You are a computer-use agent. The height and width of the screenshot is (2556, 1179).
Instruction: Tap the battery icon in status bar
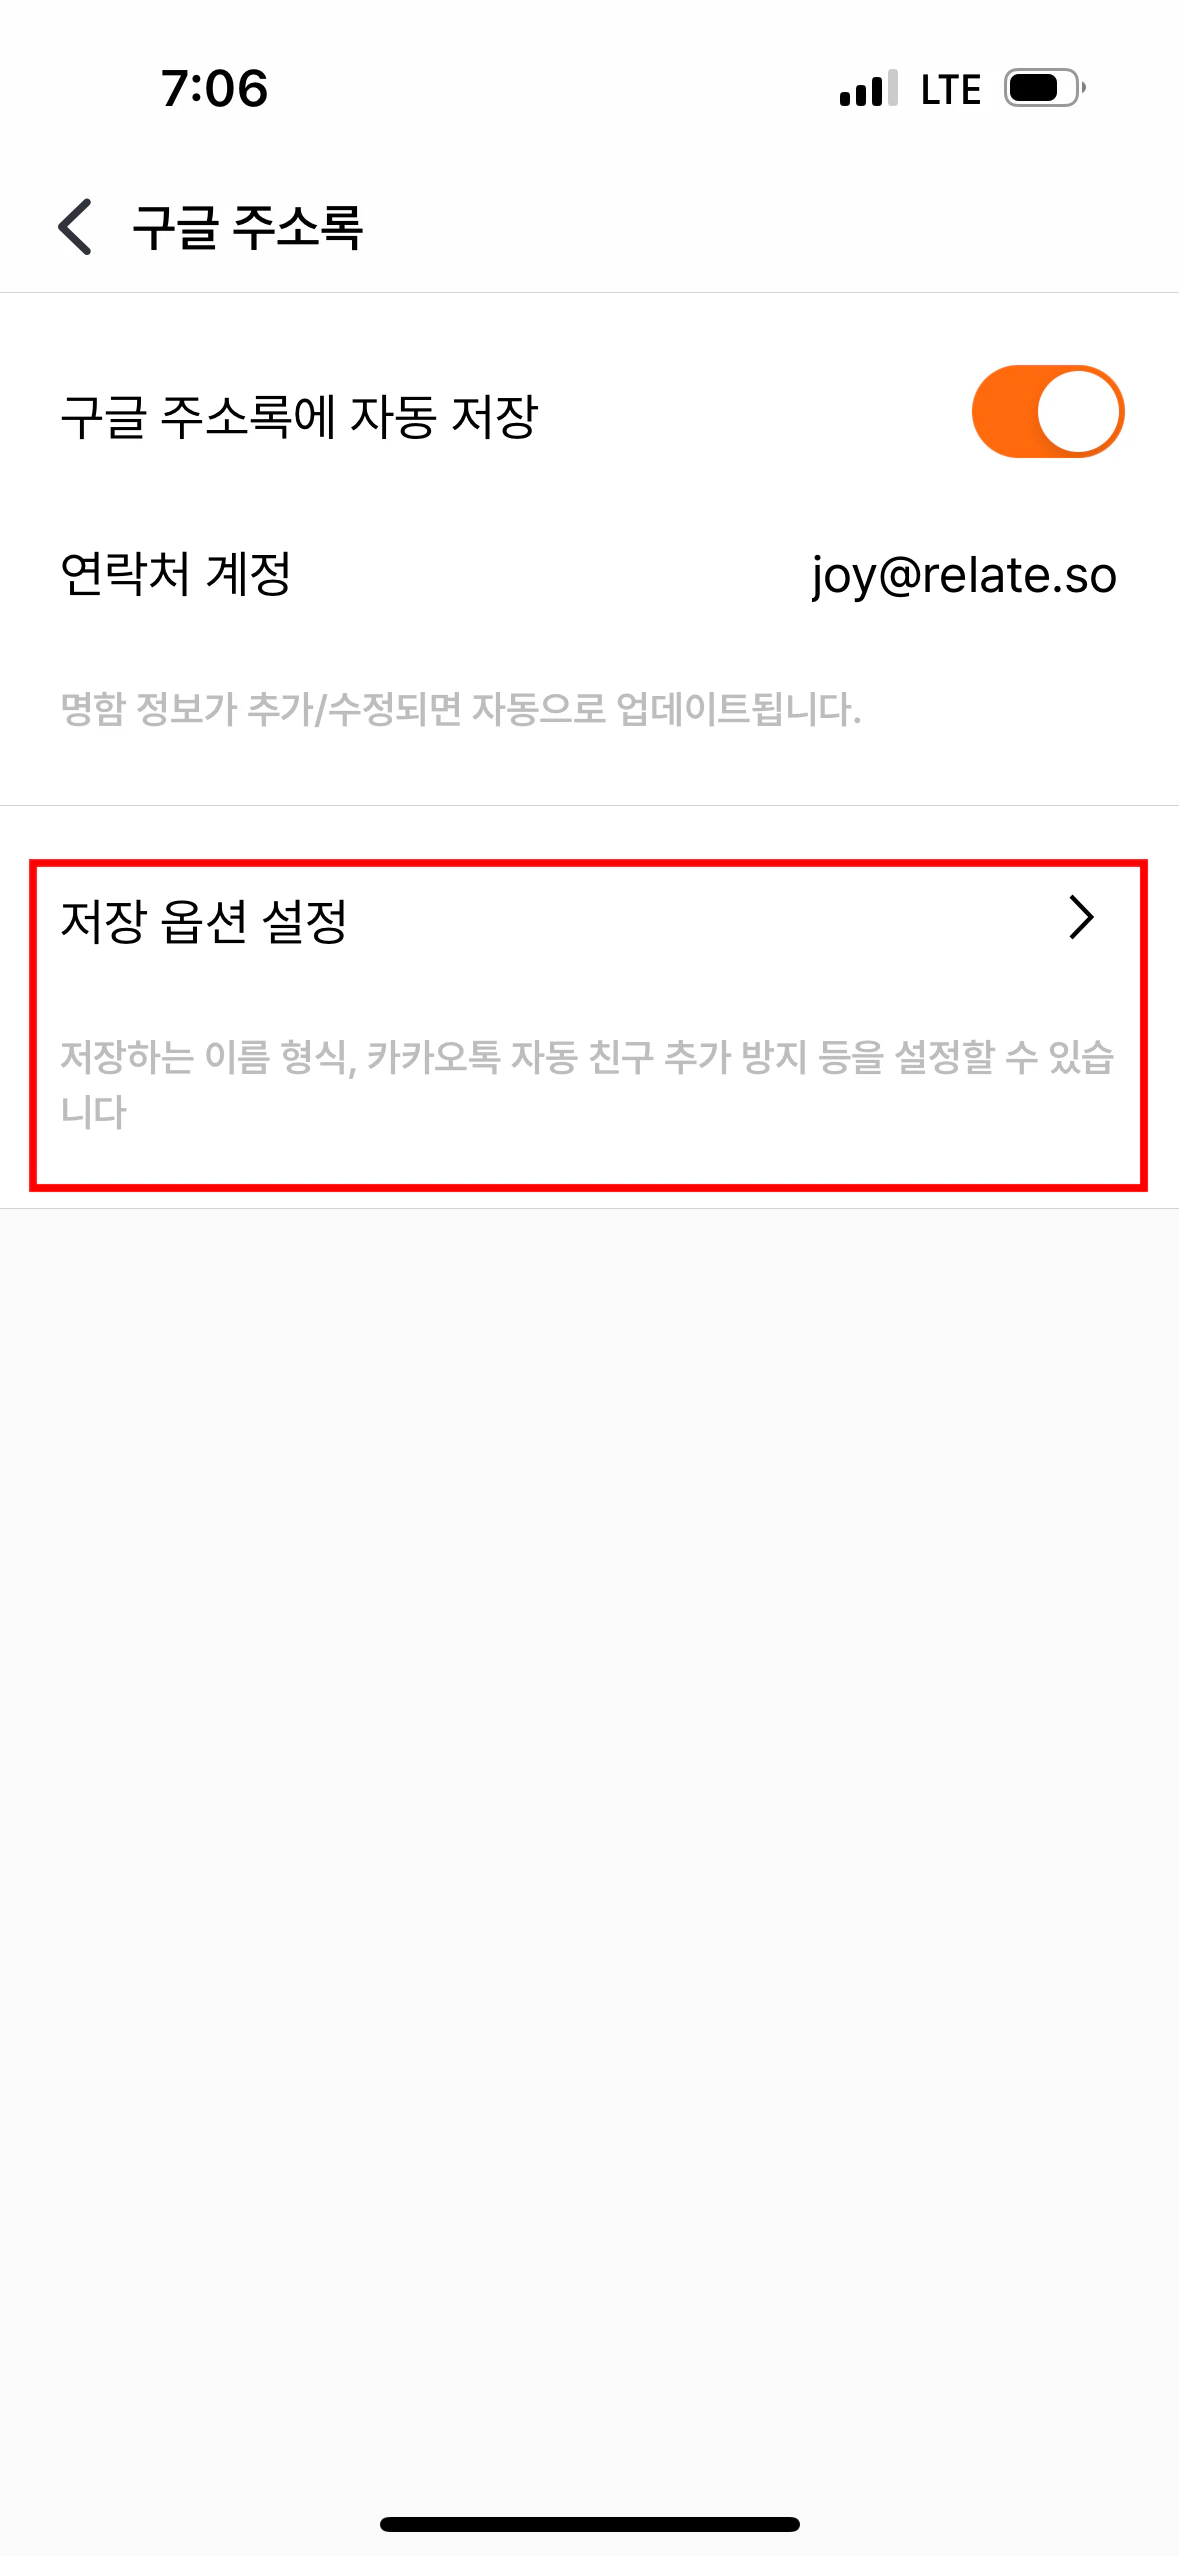pyautogui.click(x=1044, y=88)
